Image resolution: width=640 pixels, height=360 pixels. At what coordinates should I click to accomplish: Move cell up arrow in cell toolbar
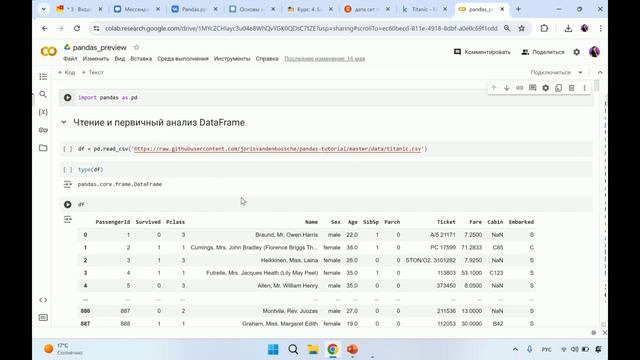point(493,88)
